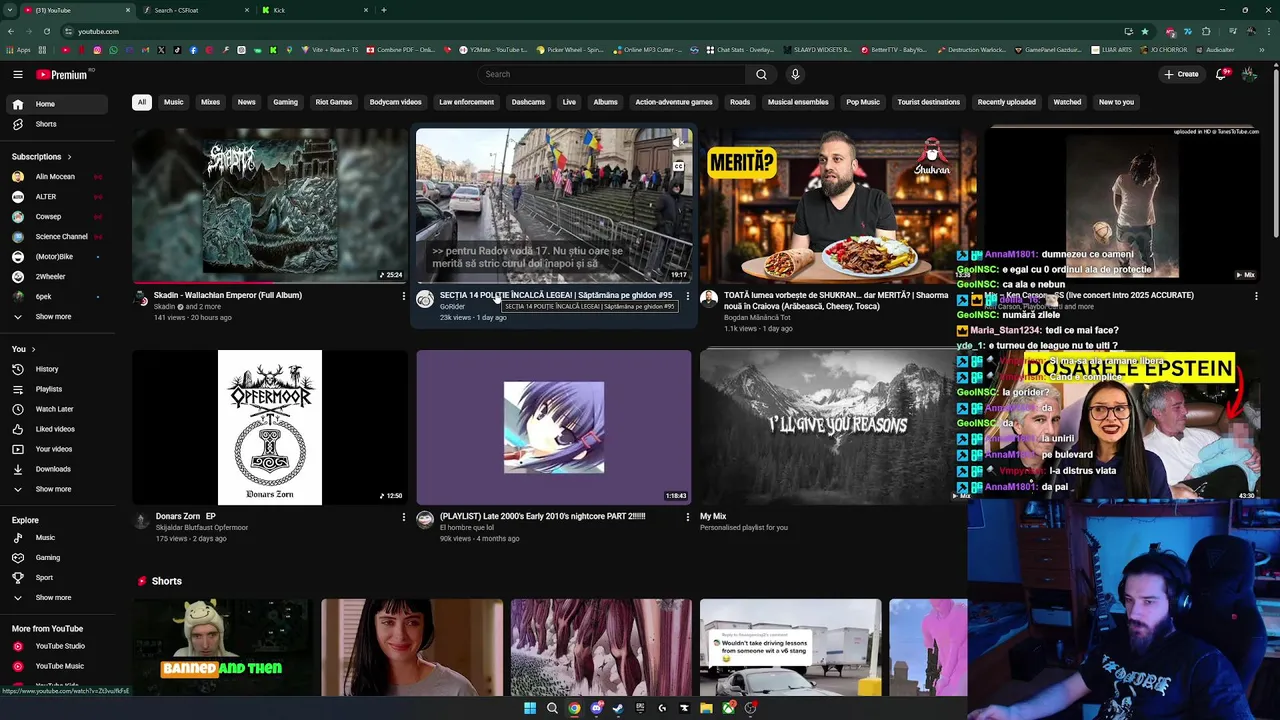Open Playlists in the sidebar

[x=55, y=389]
